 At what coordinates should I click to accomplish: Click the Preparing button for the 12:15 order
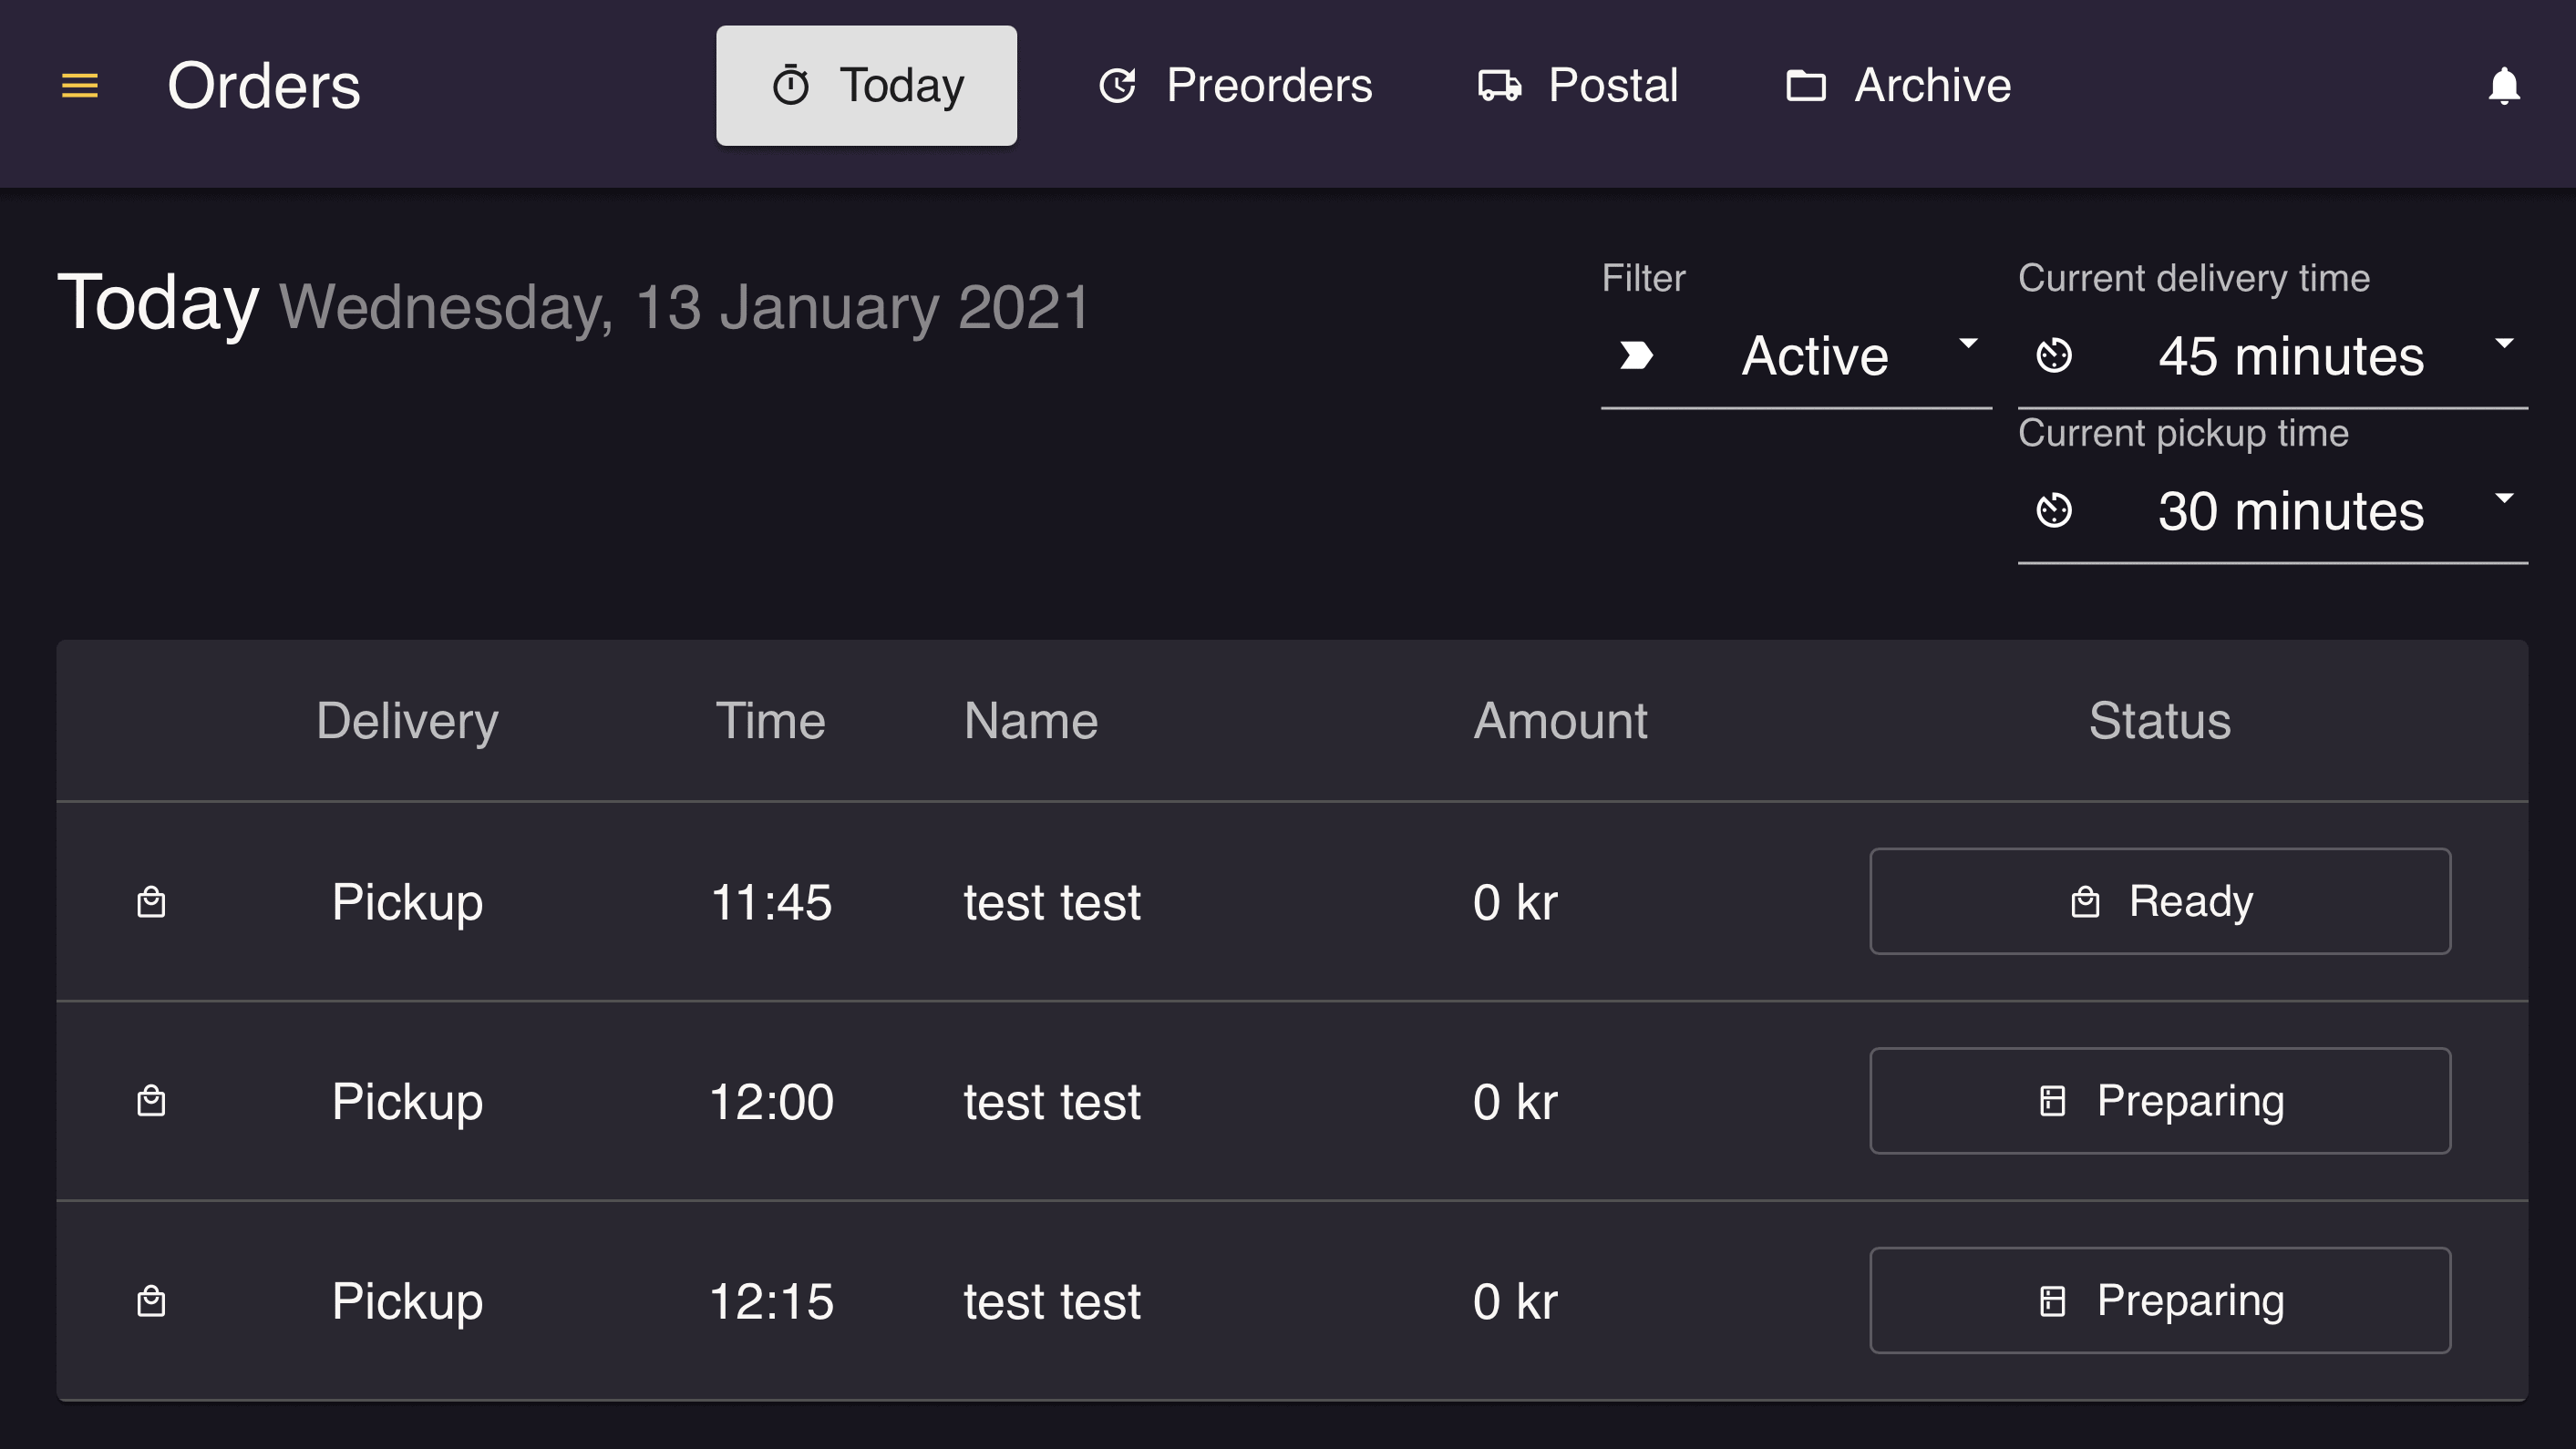coord(2160,1301)
